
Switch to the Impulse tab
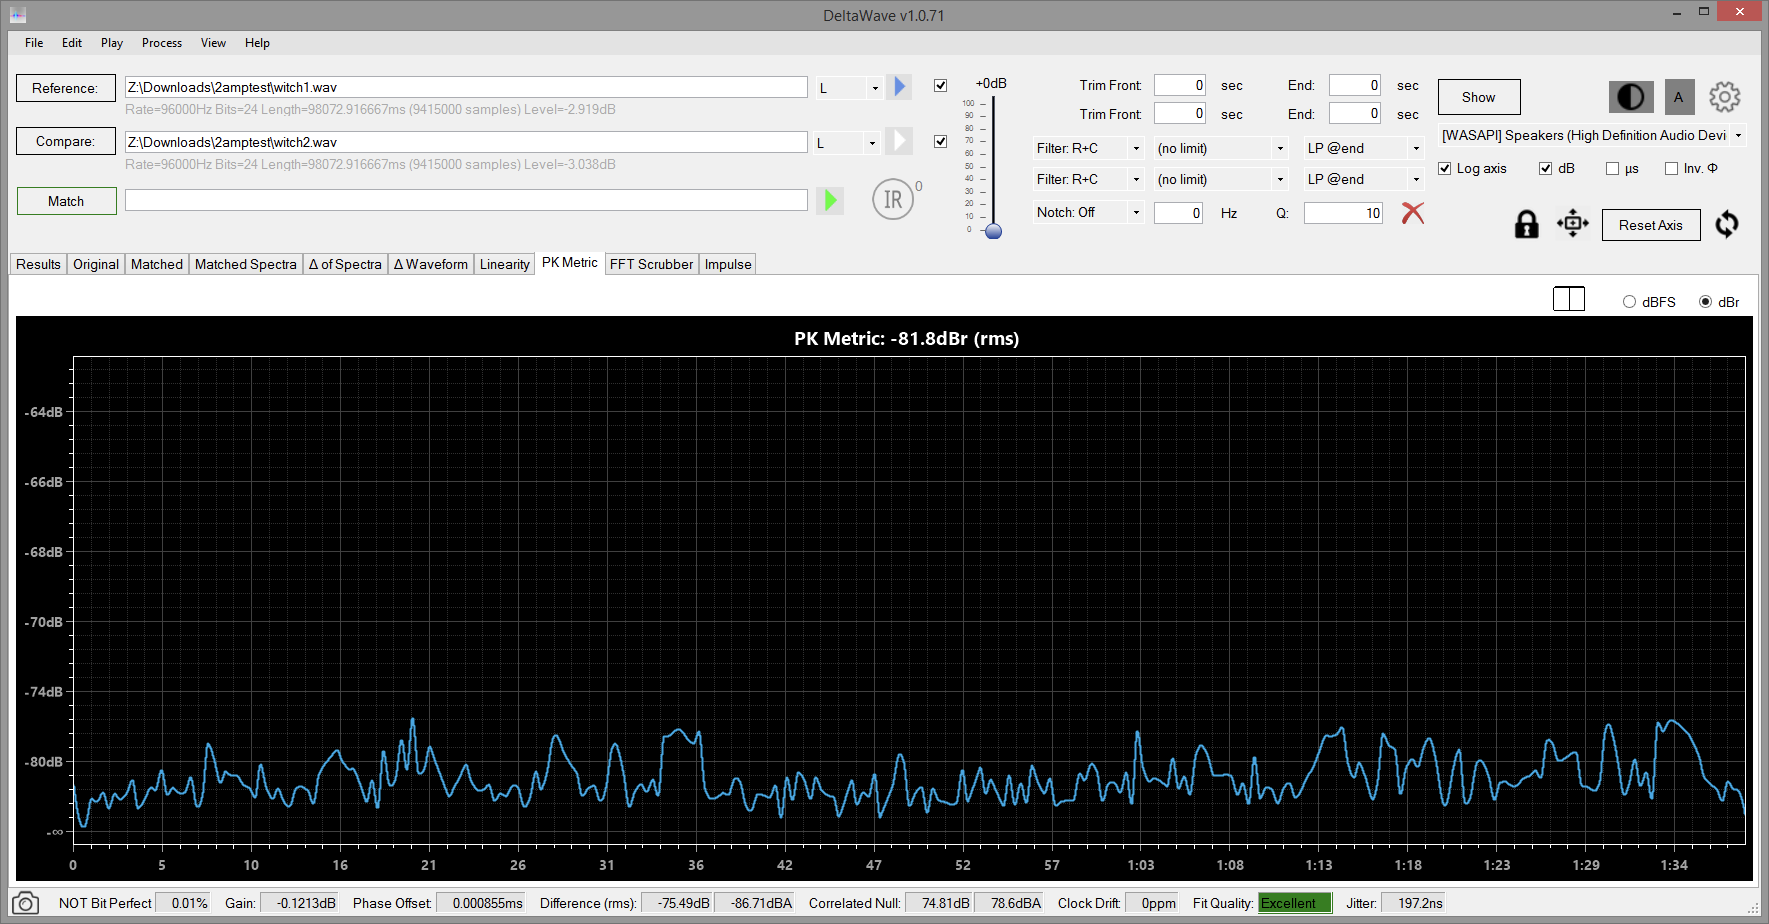(728, 264)
